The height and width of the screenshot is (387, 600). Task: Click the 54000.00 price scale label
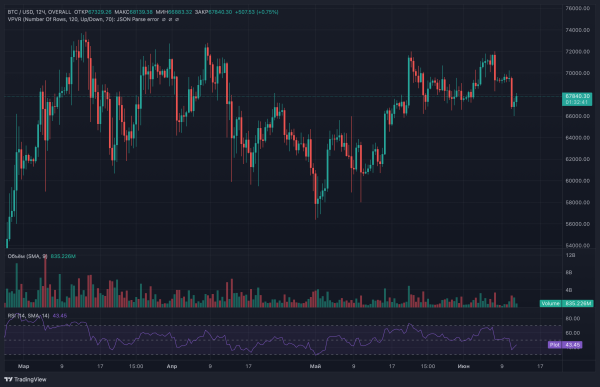tap(577, 245)
